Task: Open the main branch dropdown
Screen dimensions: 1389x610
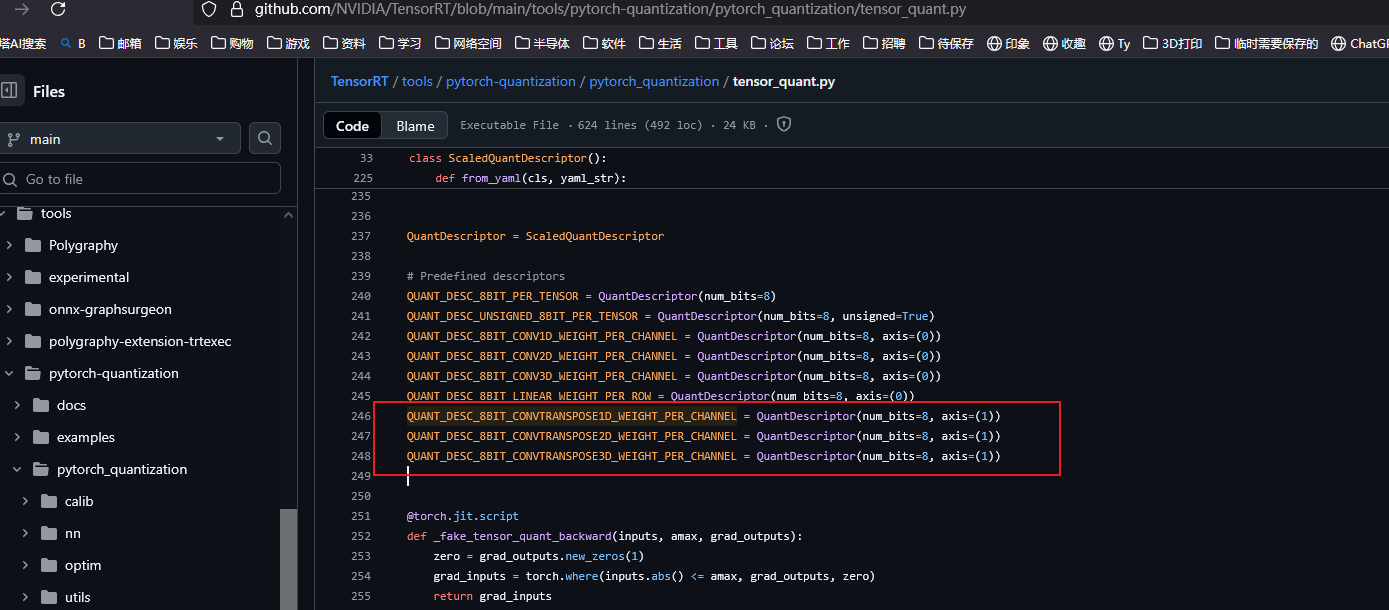Action: click(120, 139)
